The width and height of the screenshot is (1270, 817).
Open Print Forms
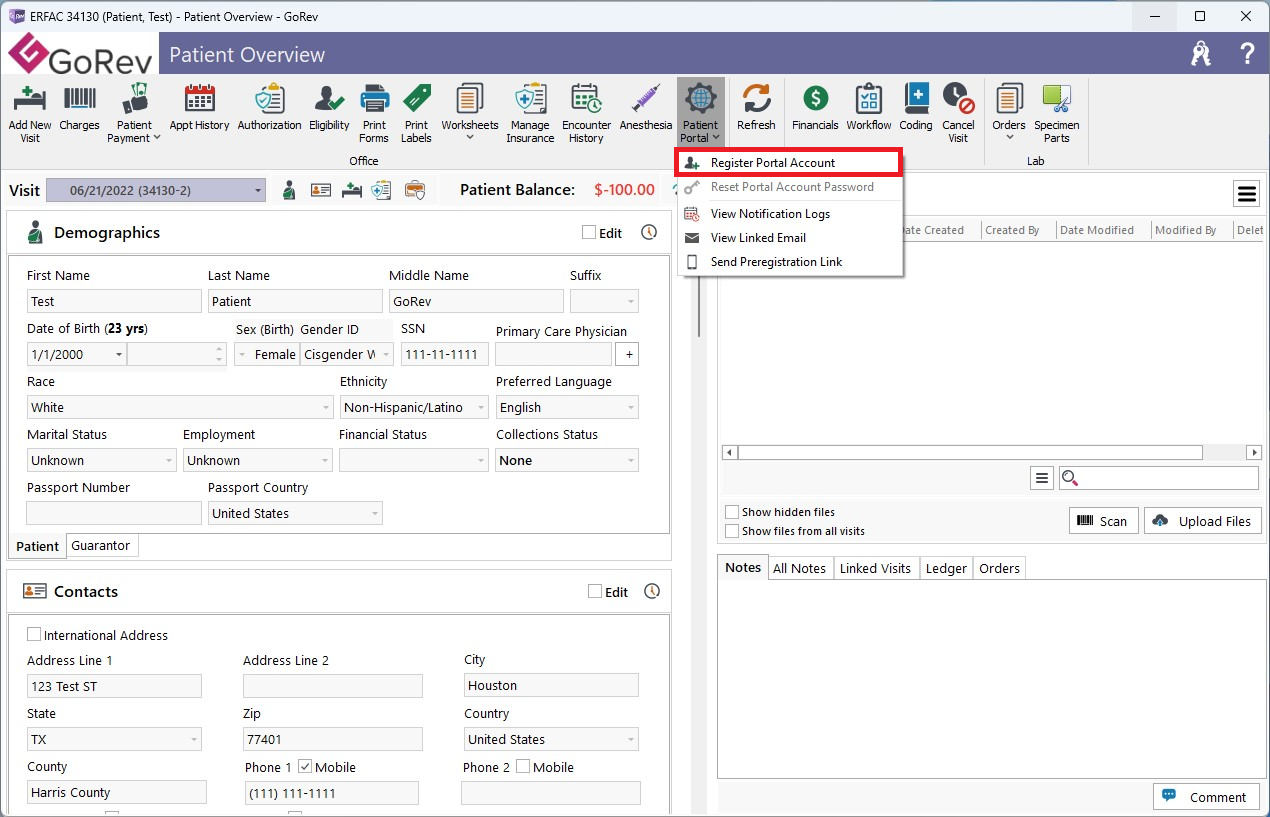tap(374, 113)
